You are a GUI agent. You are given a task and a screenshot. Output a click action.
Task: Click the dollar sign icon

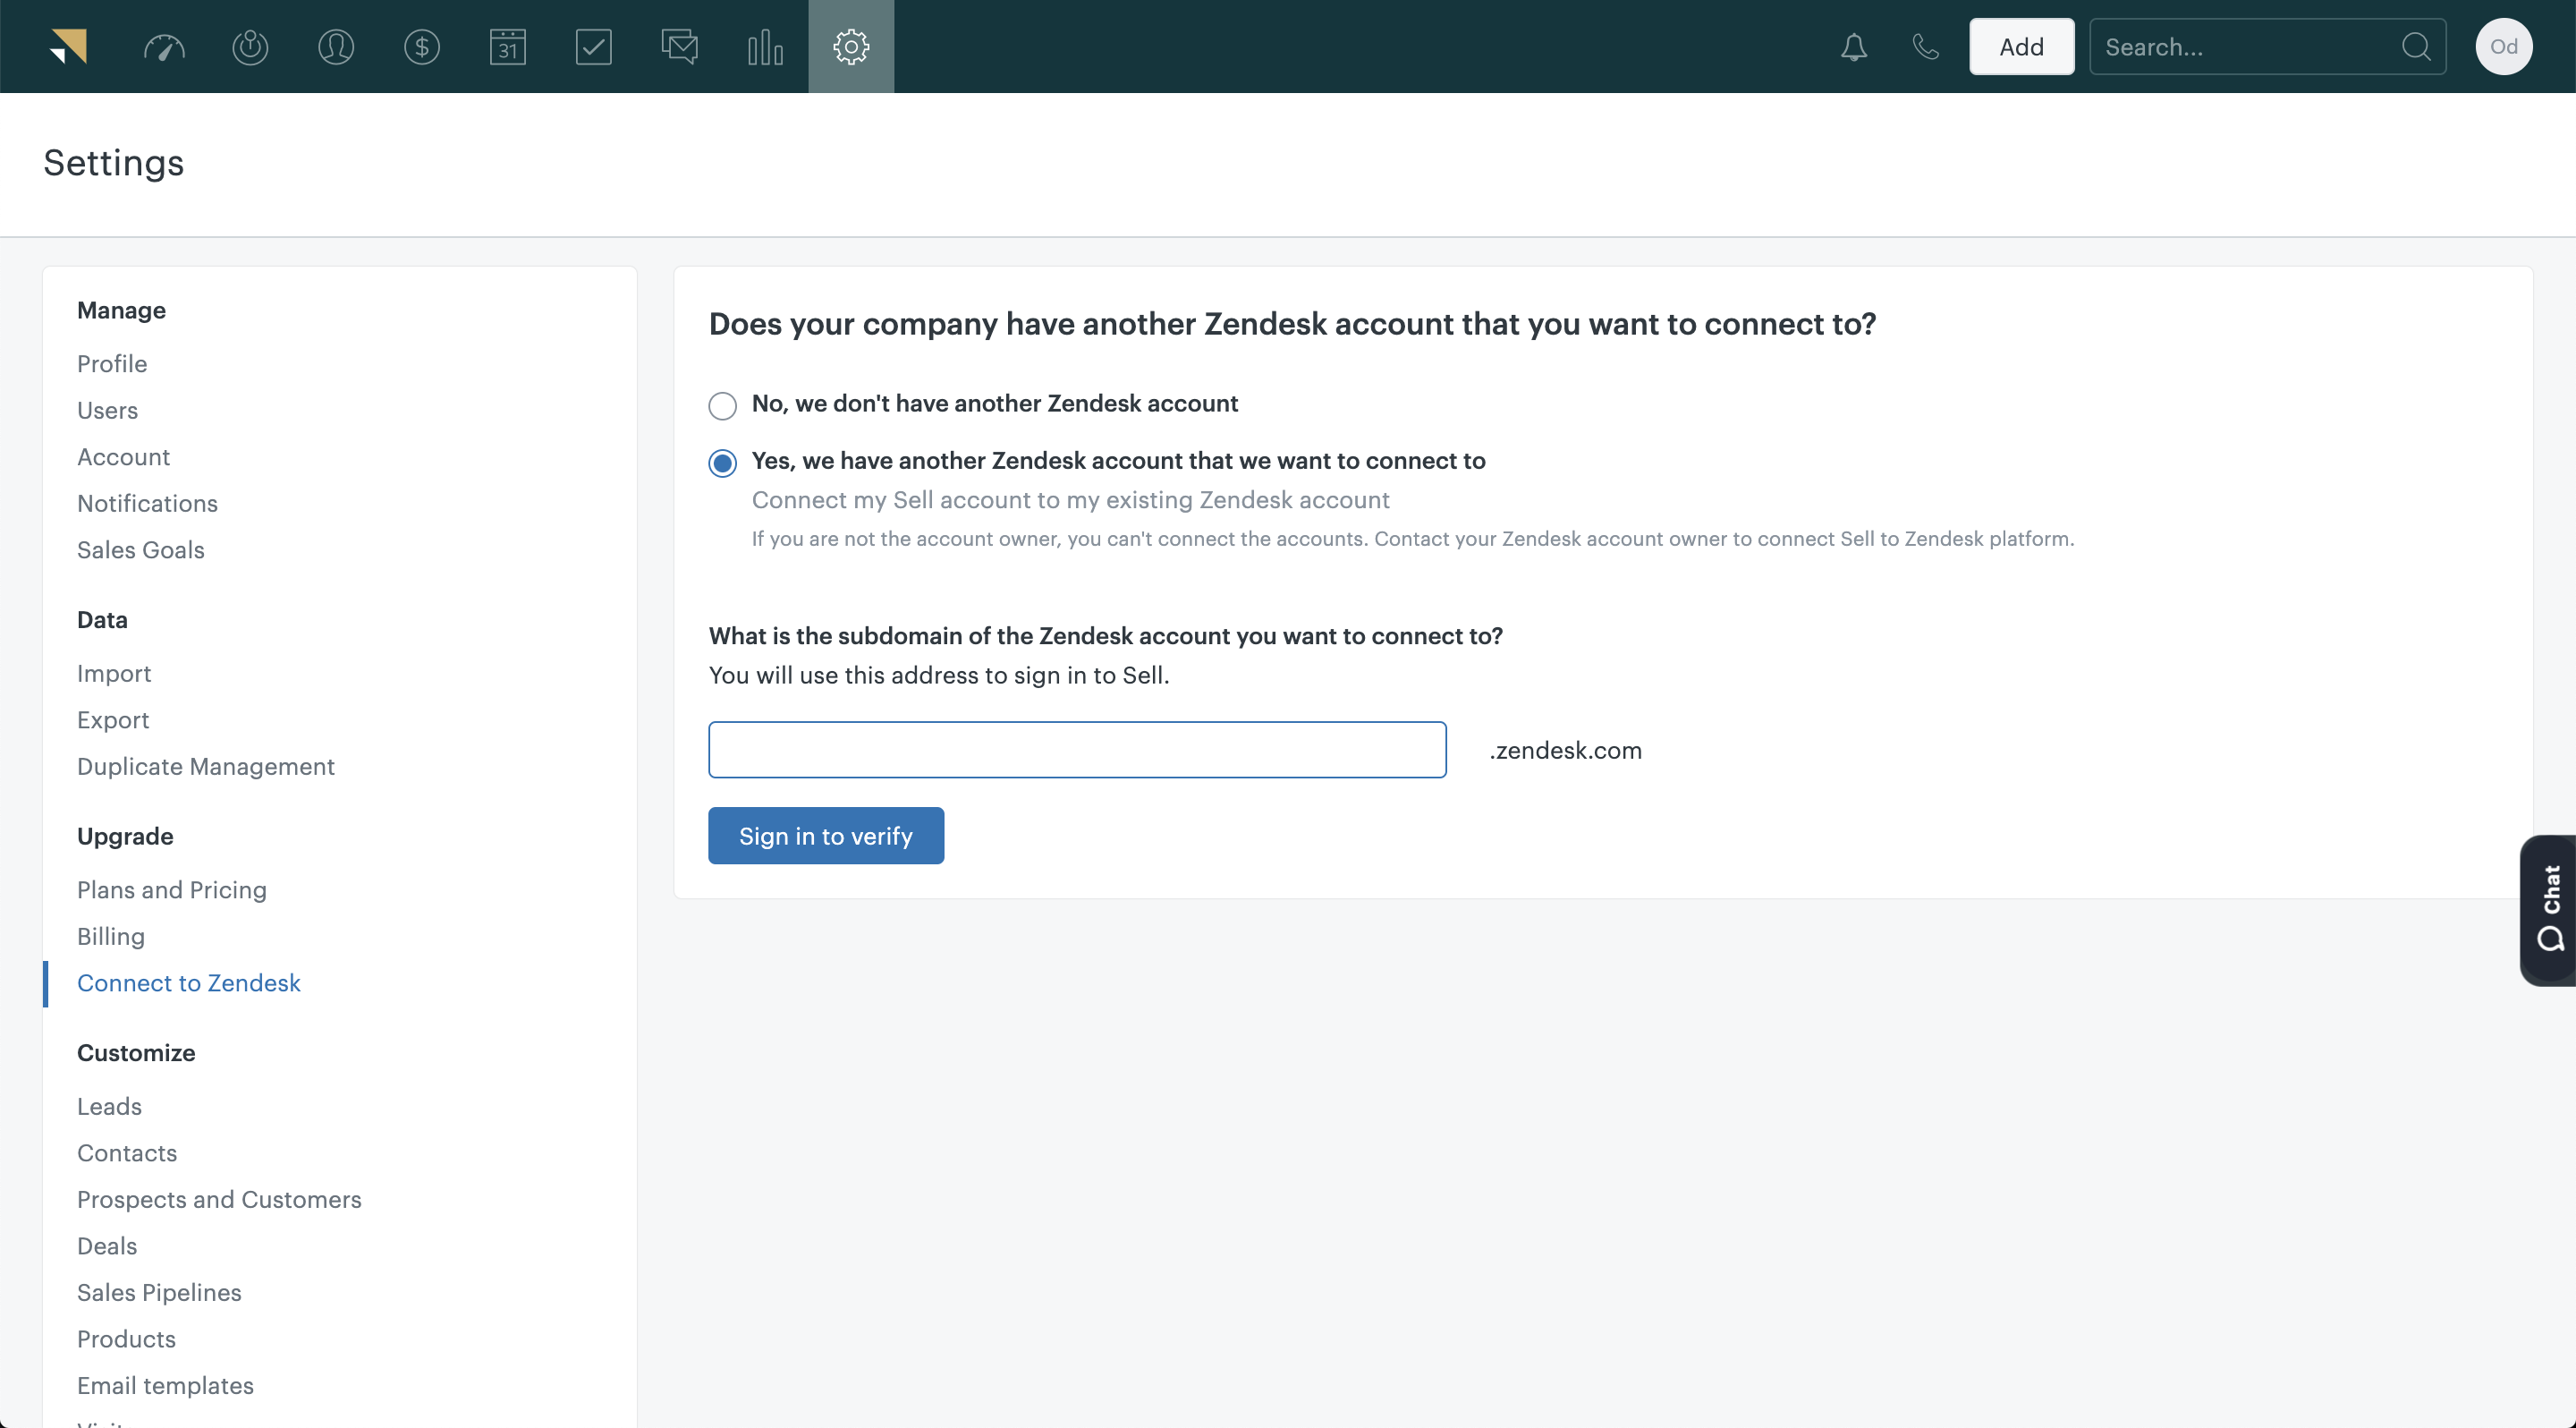point(420,47)
